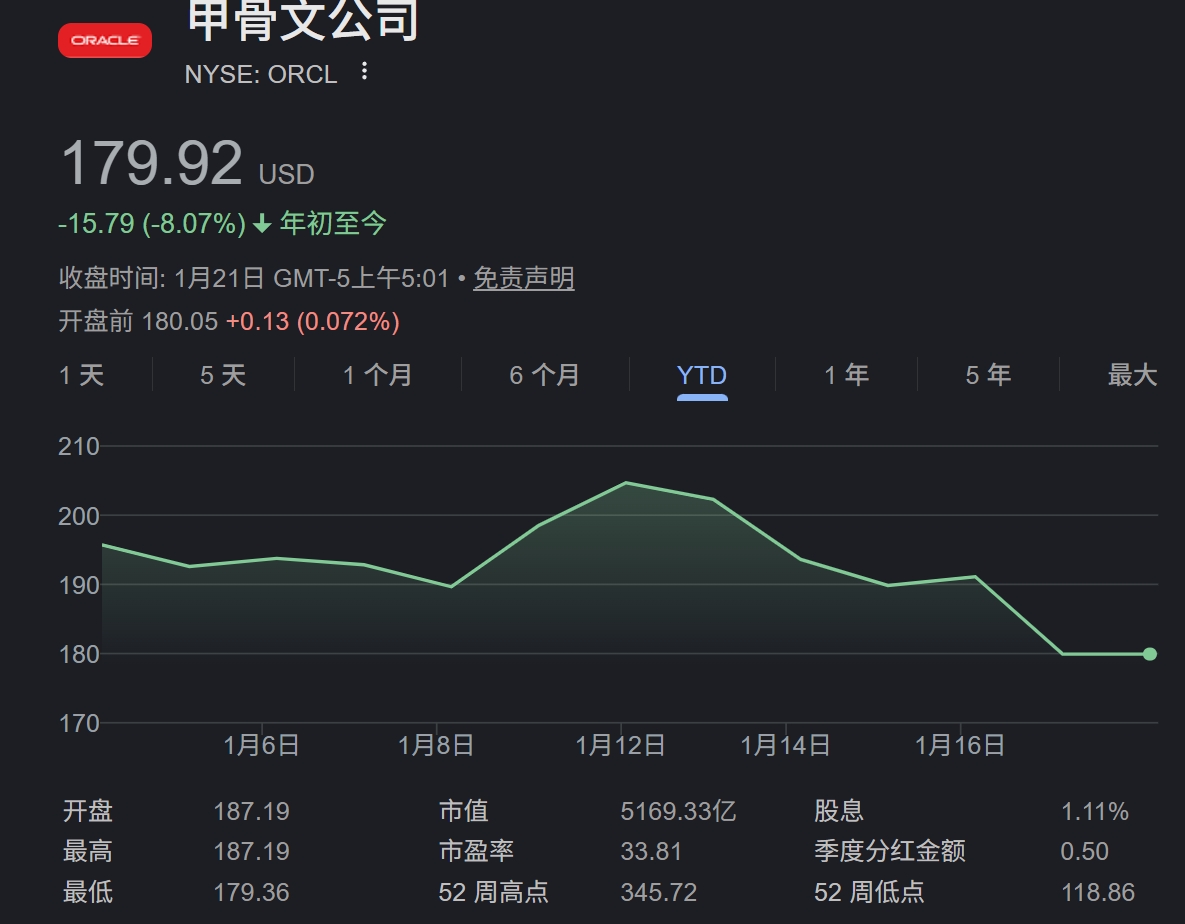Click the 市值 value 5169.33亿
This screenshot has width=1185, height=924.
coord(679,811)
